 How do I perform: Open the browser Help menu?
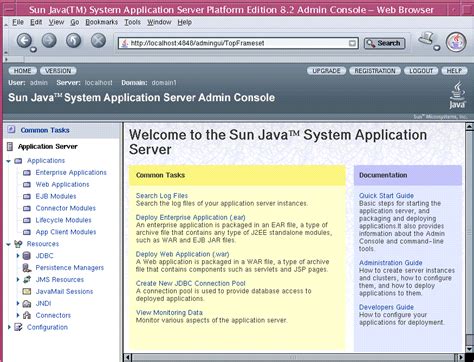click(x=184, y=22)
